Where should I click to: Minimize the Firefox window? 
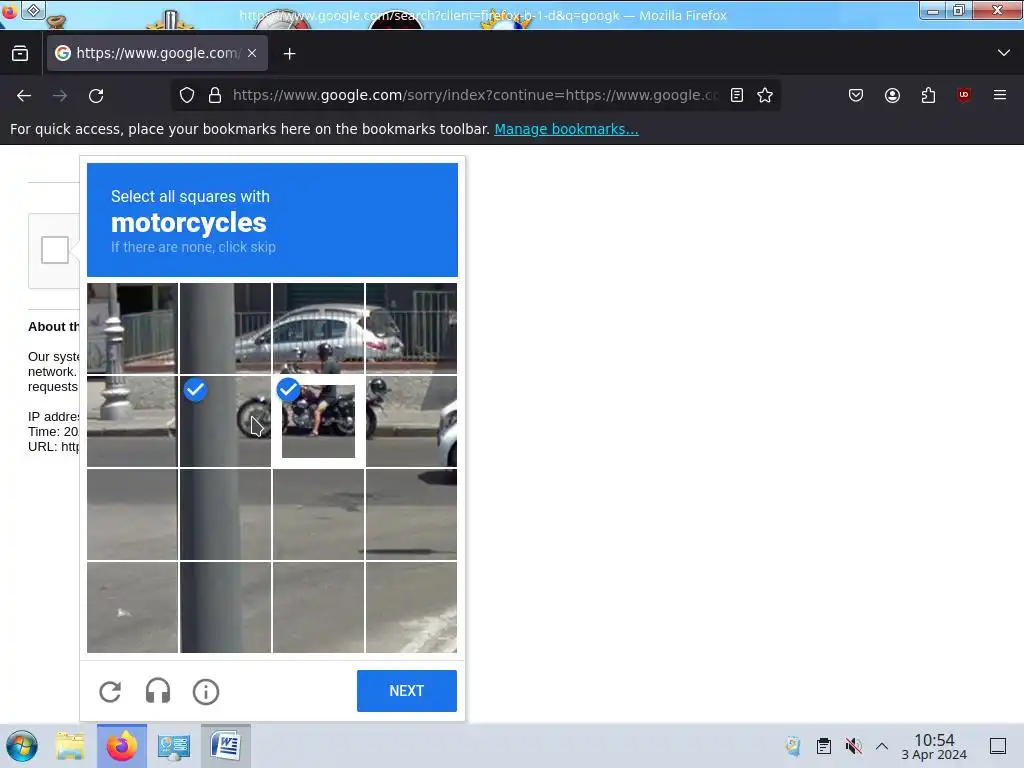coord(933,11)
